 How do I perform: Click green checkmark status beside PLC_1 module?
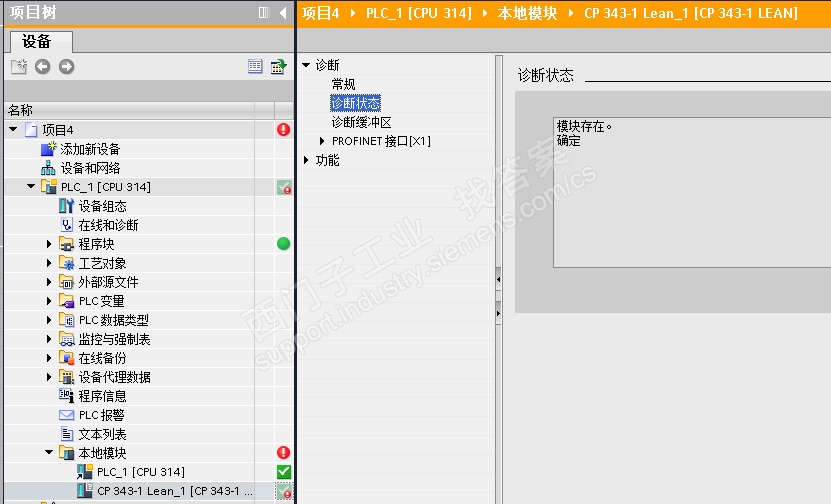point(284,472)
